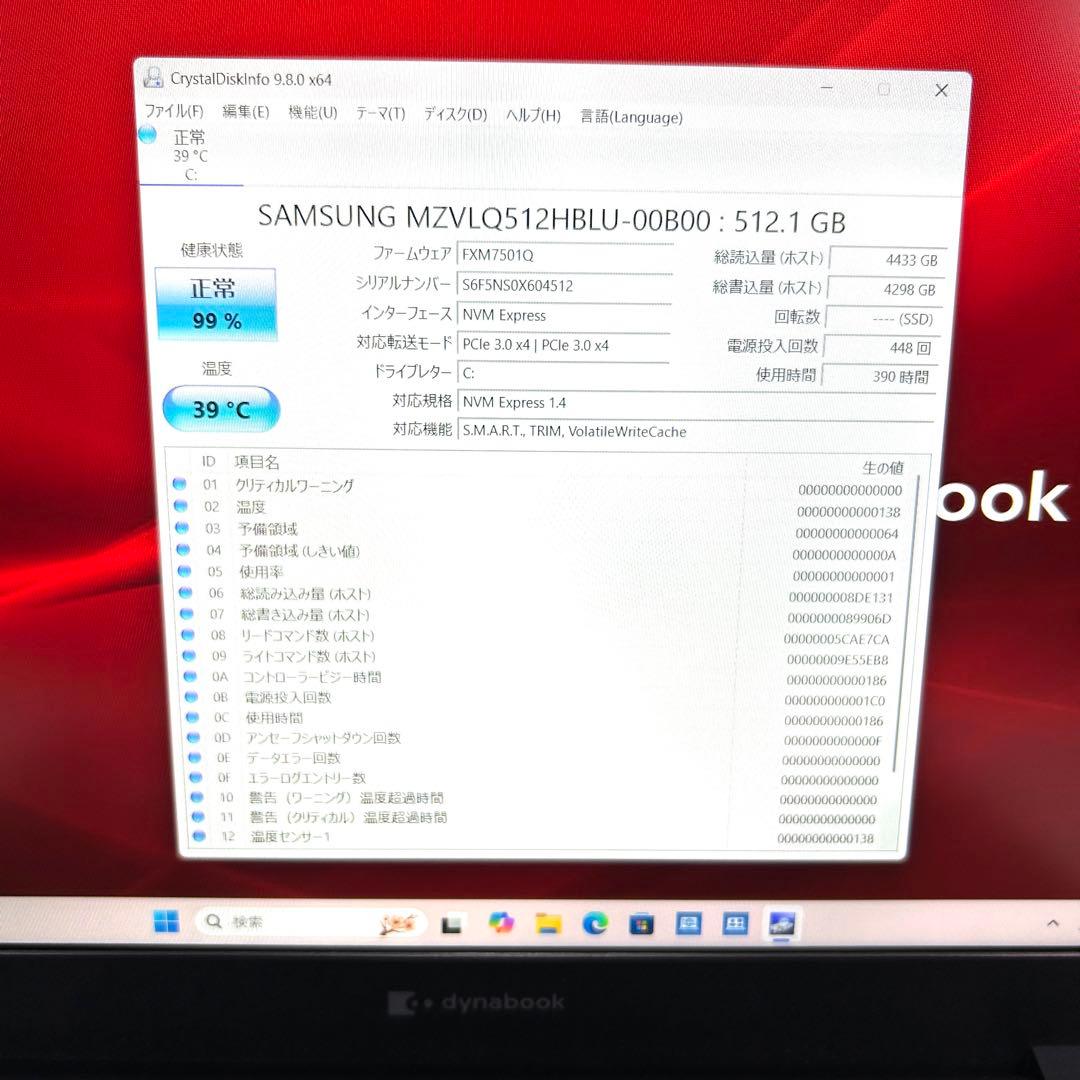Click the standard field NVM Express 1.4
1080x1080 pixels.
pyautogui.click(x=696, y=402)
